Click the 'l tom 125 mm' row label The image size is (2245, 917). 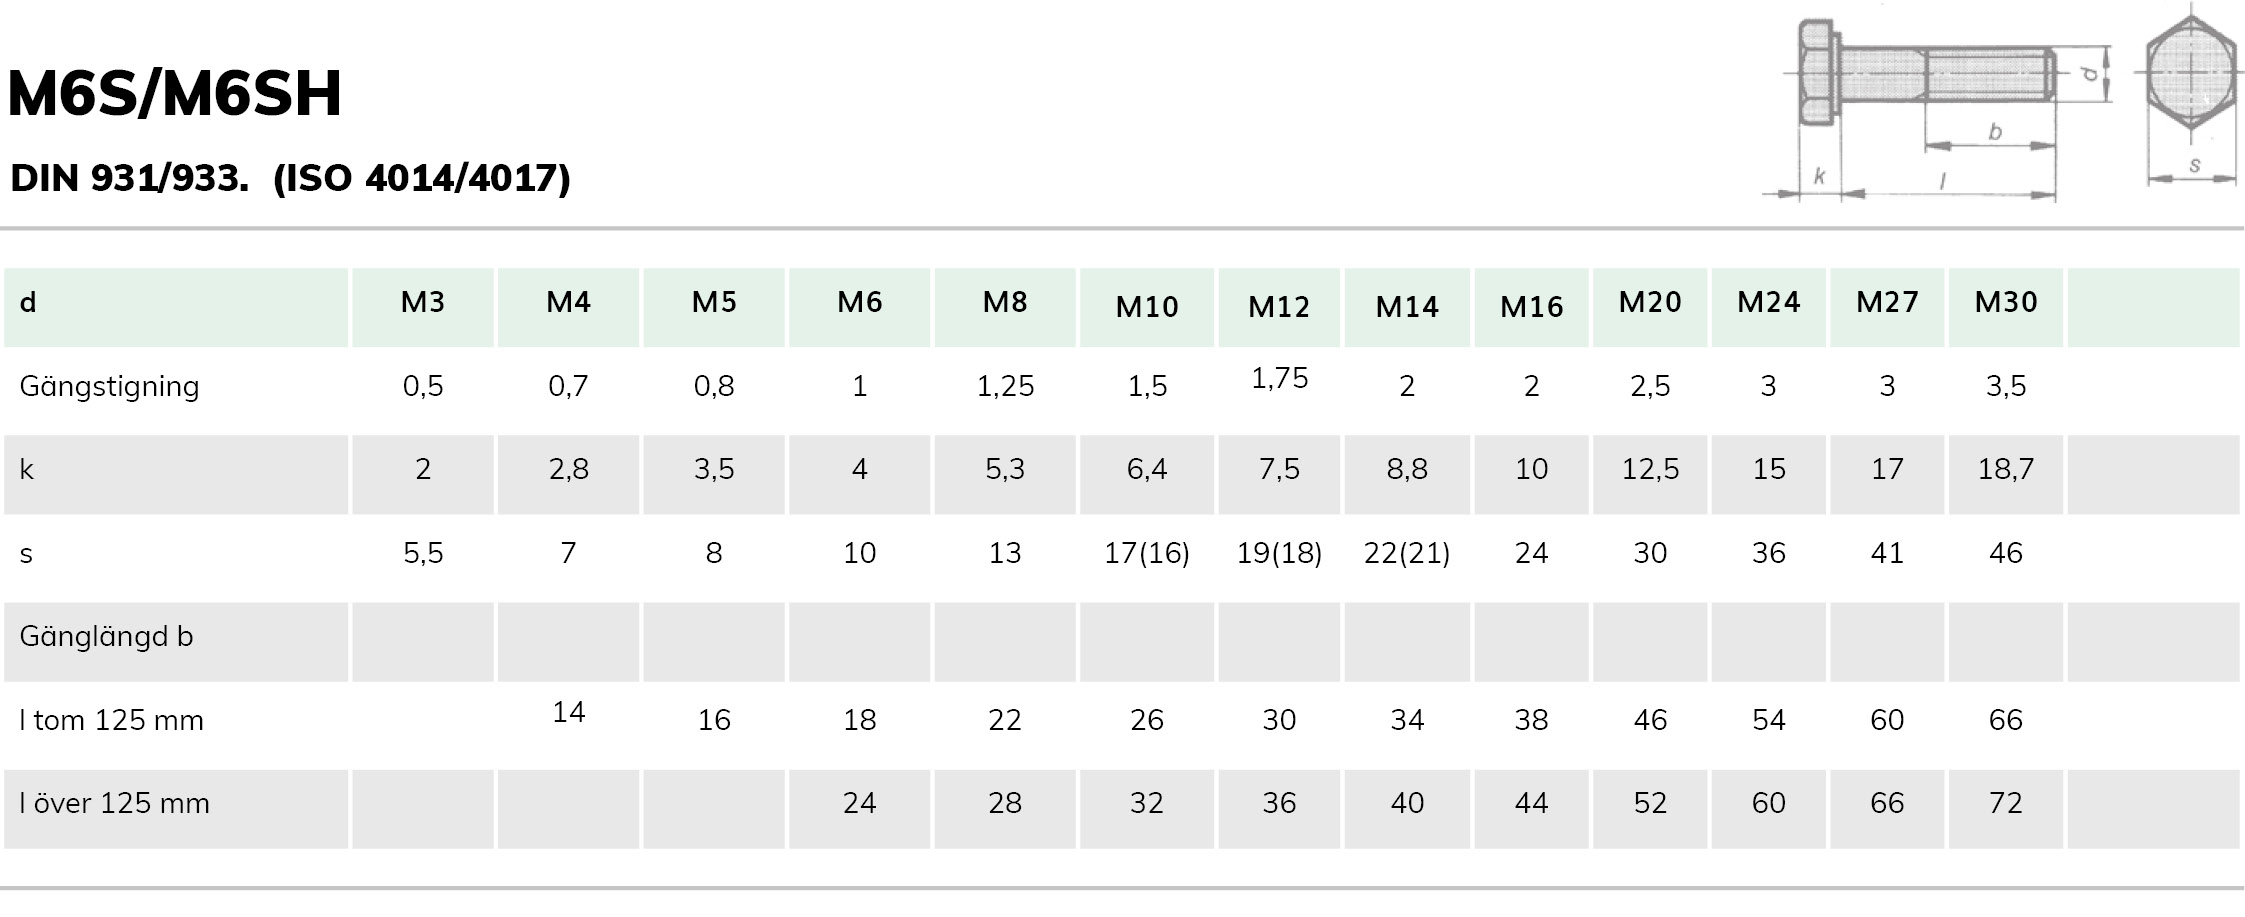[111, 720]
